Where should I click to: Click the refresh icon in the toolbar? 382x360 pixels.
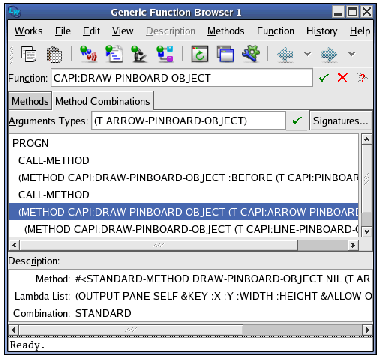pyautogui.click(x=200, y=54)
